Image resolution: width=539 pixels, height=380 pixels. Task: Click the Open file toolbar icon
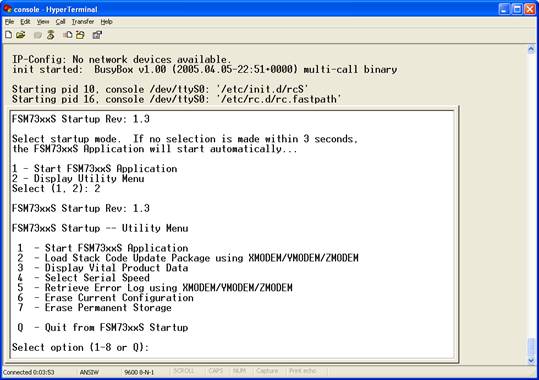pos(21,34)
